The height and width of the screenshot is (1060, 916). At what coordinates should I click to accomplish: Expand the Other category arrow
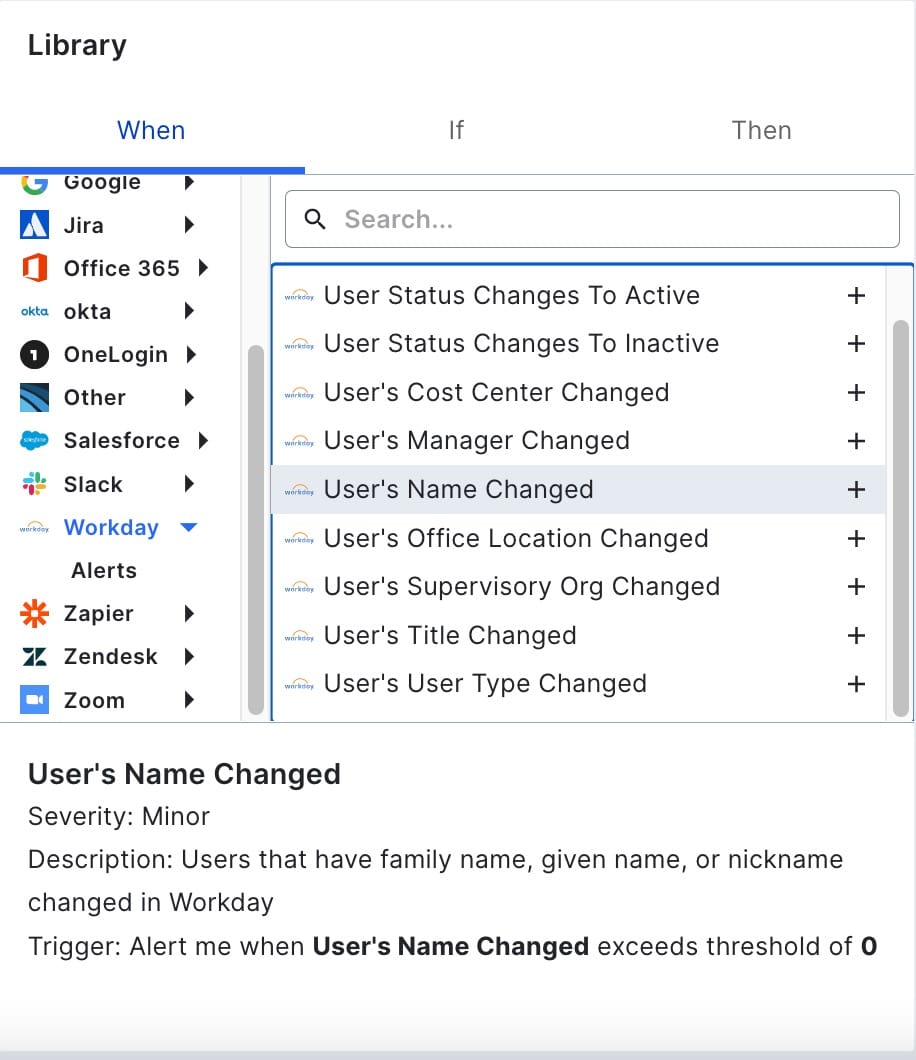click(189, 398)
